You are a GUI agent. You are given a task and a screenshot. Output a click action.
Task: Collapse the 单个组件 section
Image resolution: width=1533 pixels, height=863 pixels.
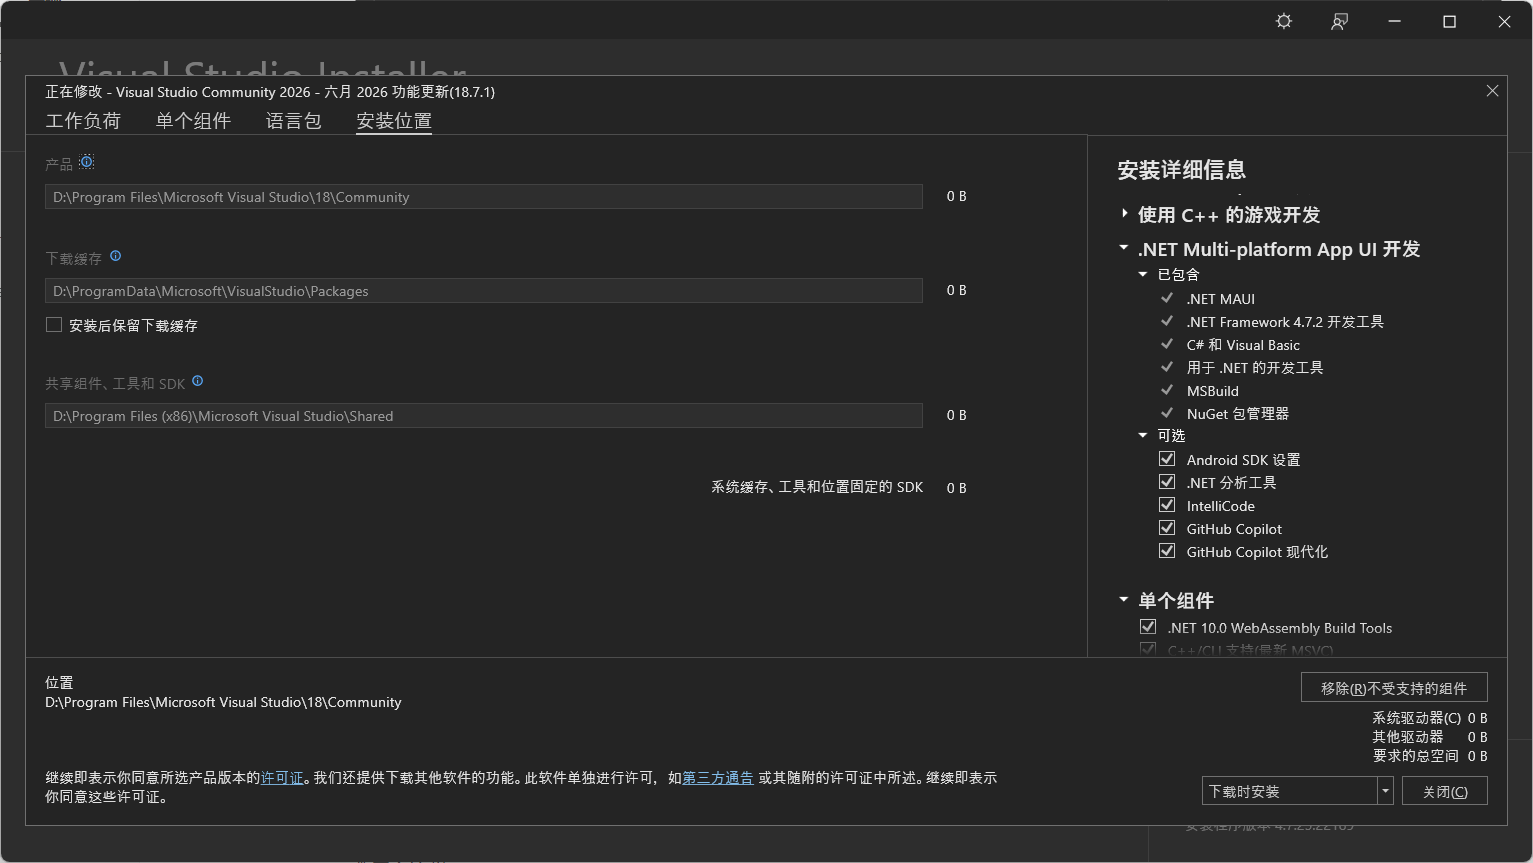(x=1124, y=600)
